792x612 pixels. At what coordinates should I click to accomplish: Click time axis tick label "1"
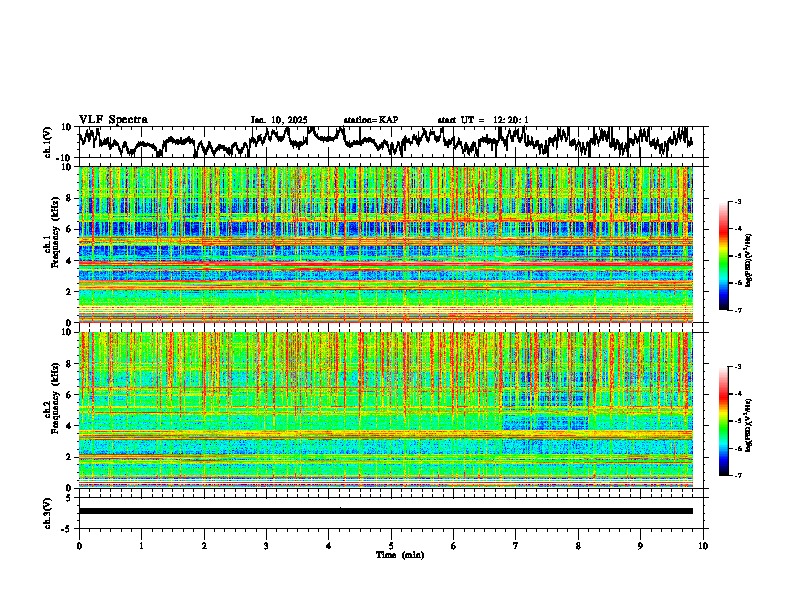pos(141,546)
